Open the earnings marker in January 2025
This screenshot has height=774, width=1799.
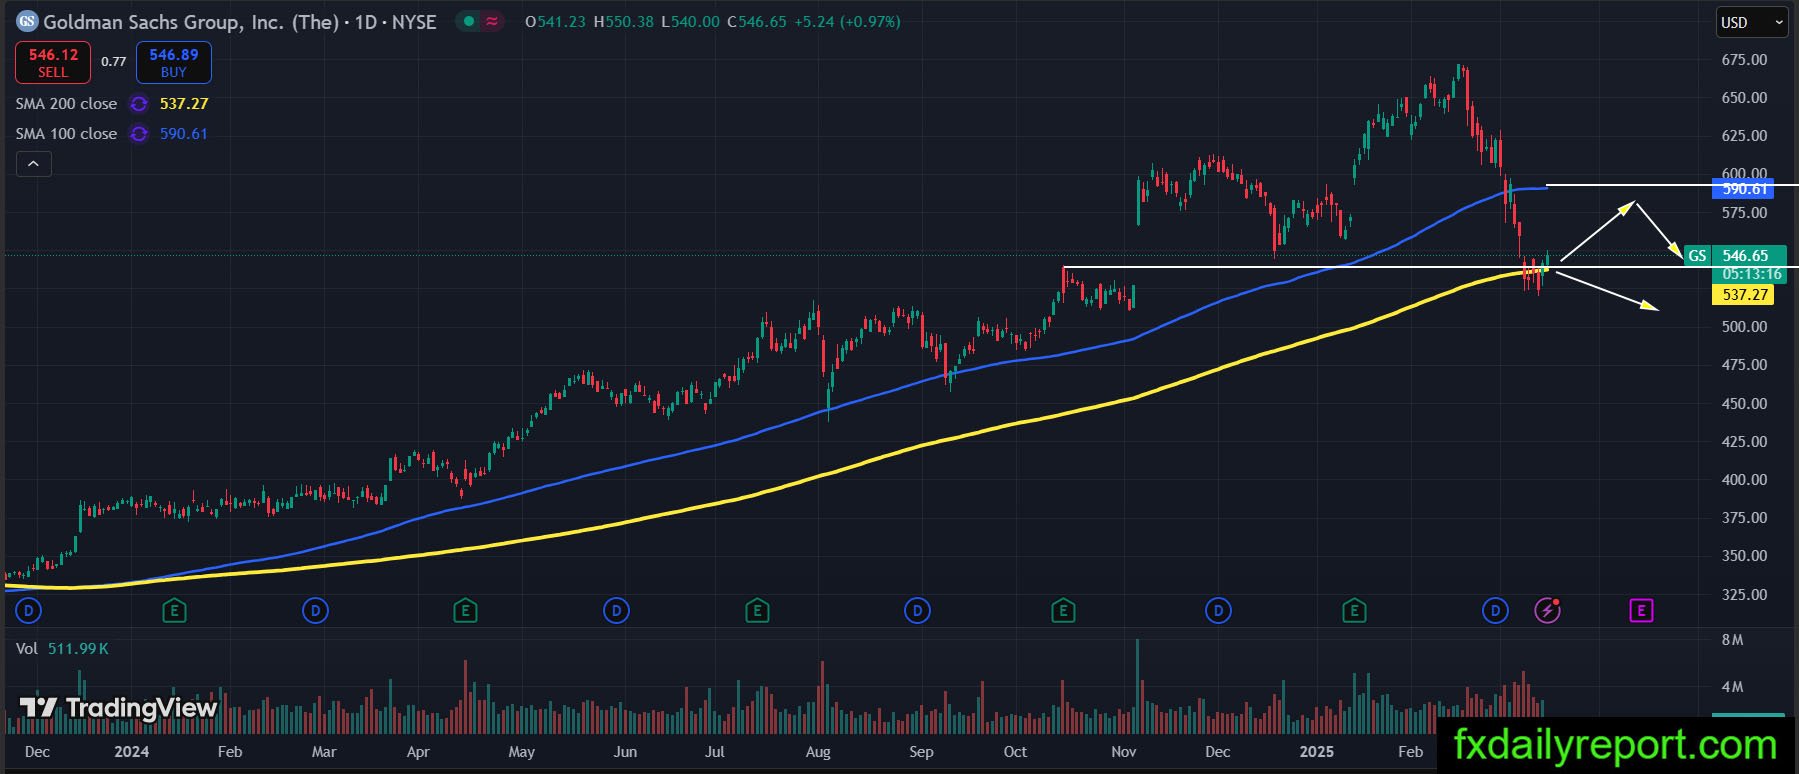pyautogui.click(x=1354, y=610)
